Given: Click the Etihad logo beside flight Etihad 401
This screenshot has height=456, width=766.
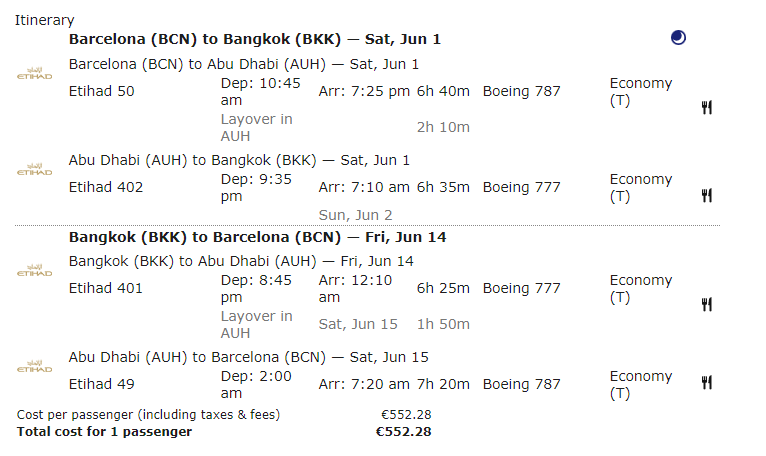Looking at the screenshot, I should tap(35, 271).
